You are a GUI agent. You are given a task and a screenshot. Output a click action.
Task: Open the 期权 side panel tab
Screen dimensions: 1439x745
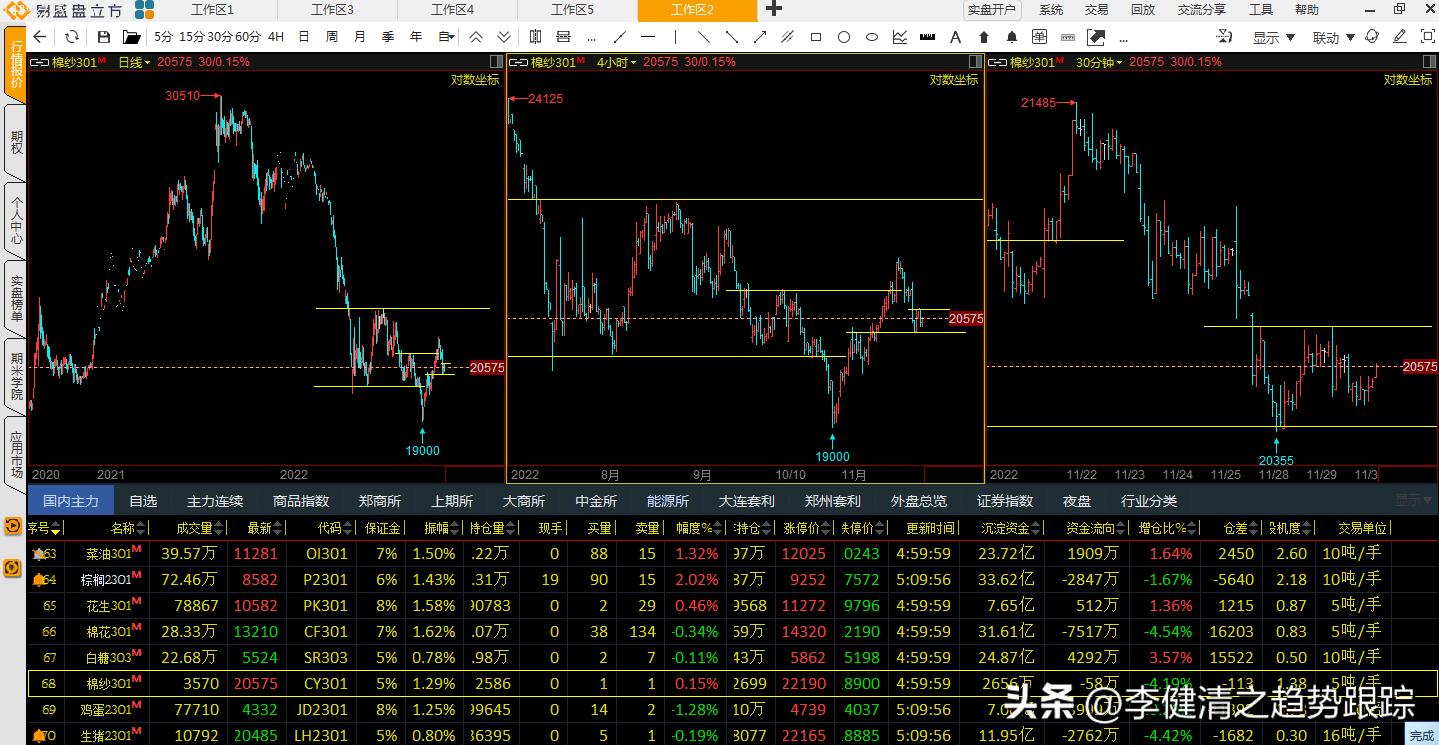point(15,143)
